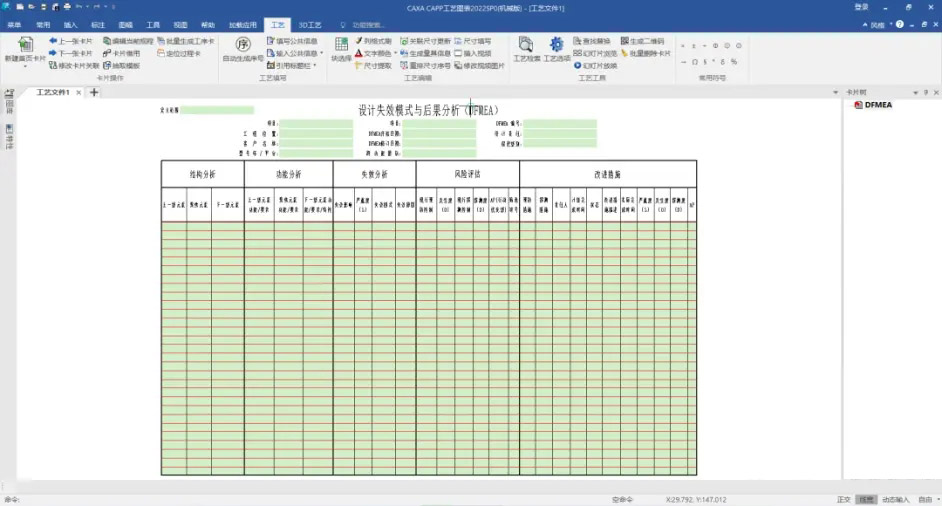The height and width of the screenshot is (506, 942).
Task: Insert the percent symbol from 常用符号
Action: (x=734, y=61)
